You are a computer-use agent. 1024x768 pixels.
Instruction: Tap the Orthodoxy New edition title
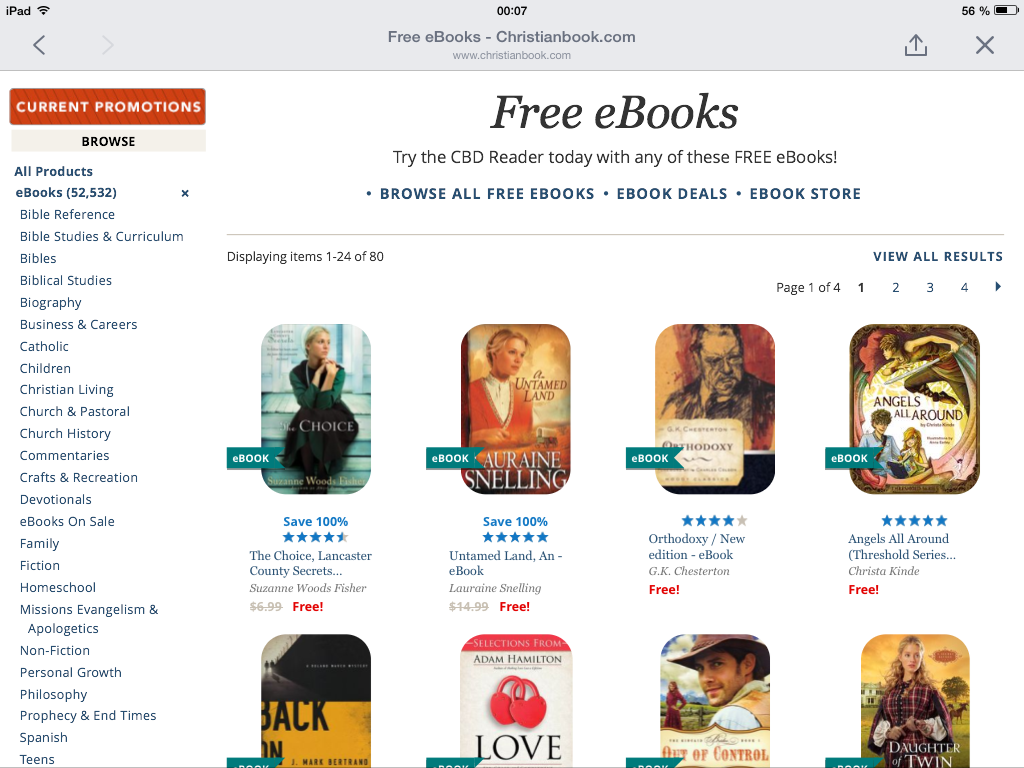[697, 547]
